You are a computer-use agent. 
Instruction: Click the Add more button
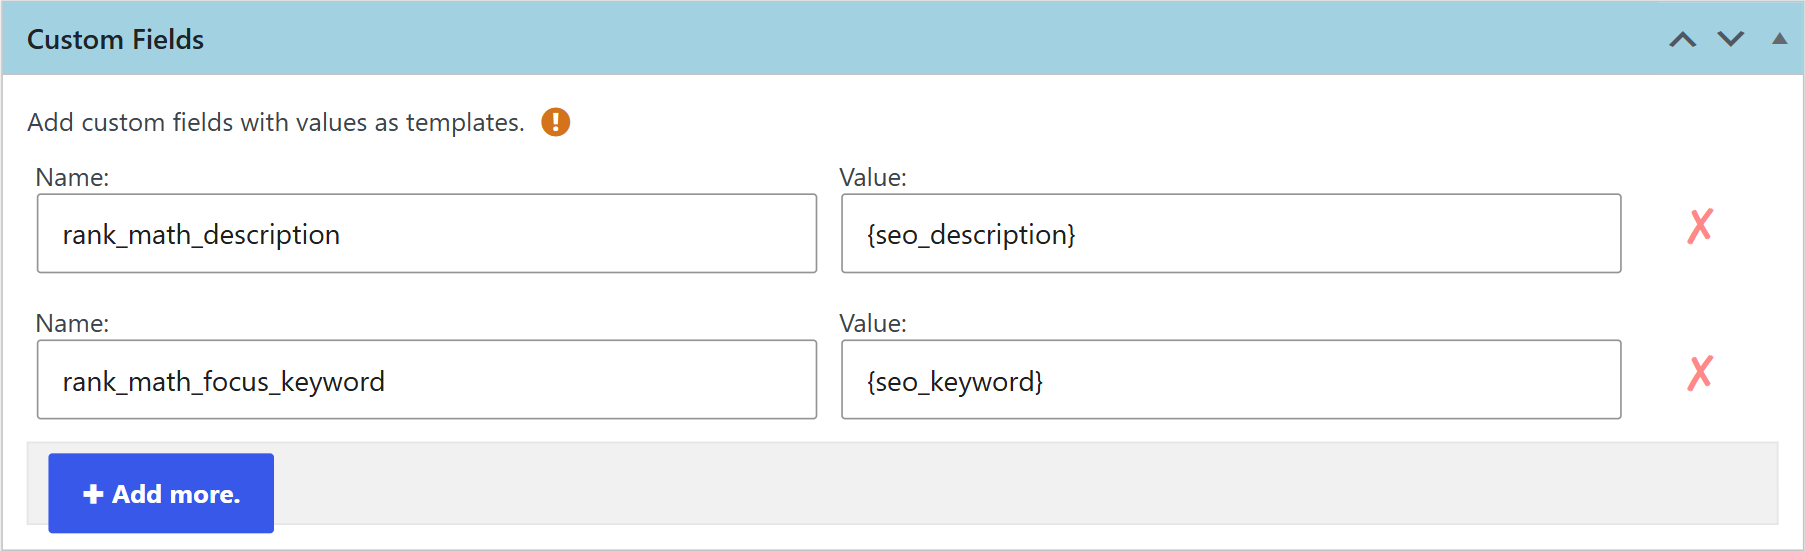click(x=161, y=493)
